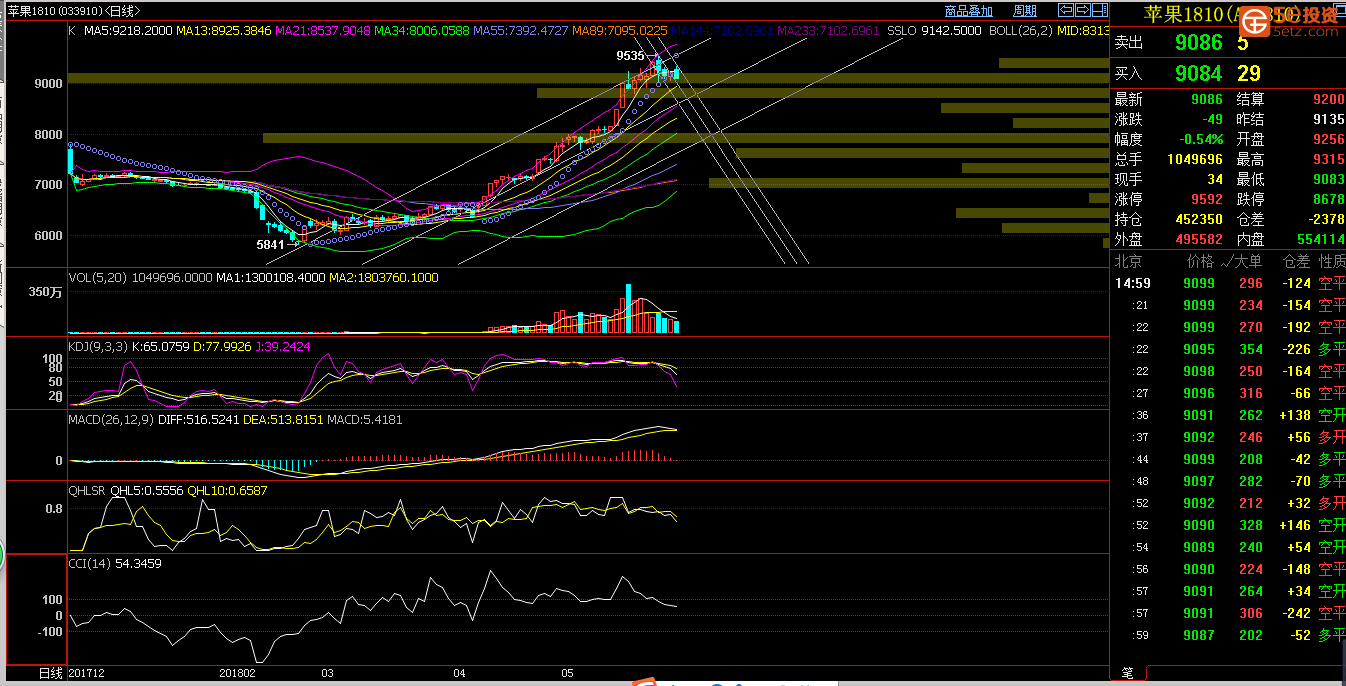1346x686 pixels.
Task: Click the MA89:7095.0225 indicator label
Action: (620, 30)
